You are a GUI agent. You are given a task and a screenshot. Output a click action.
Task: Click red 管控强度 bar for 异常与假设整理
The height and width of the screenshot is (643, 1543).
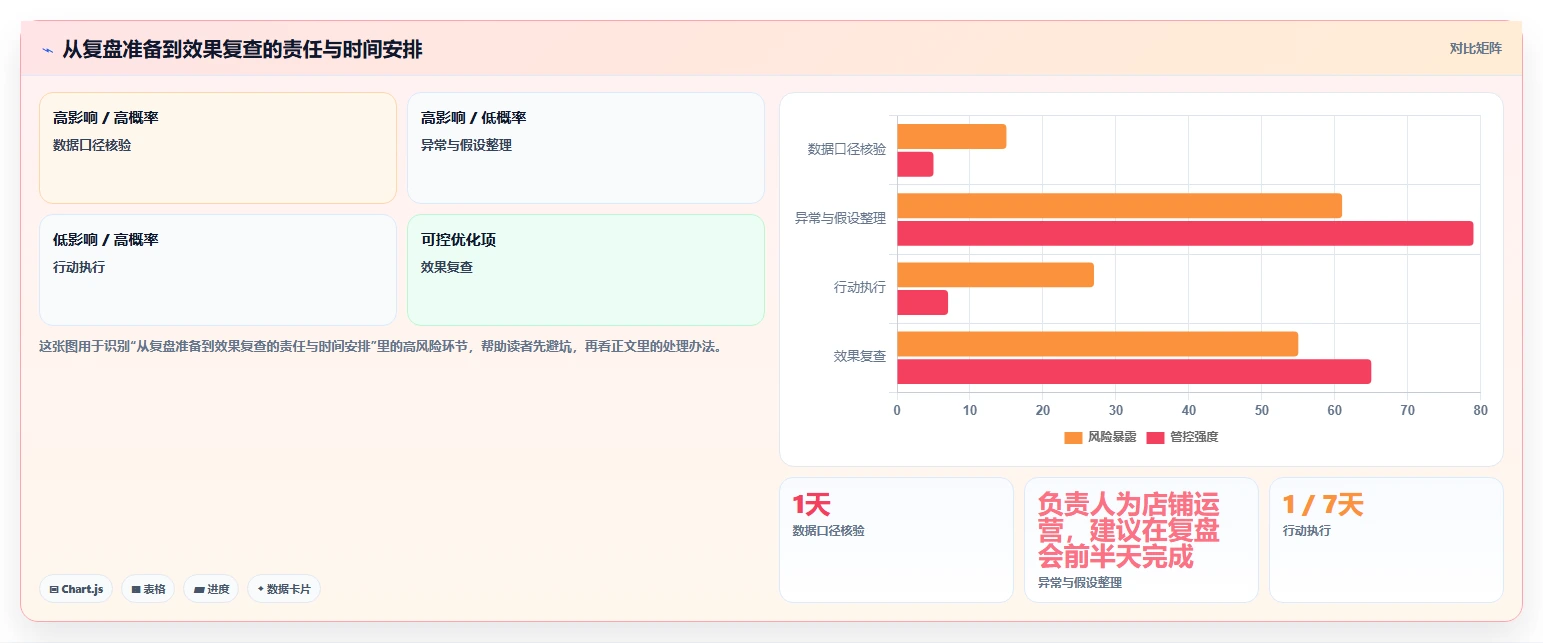(1185, 233)
